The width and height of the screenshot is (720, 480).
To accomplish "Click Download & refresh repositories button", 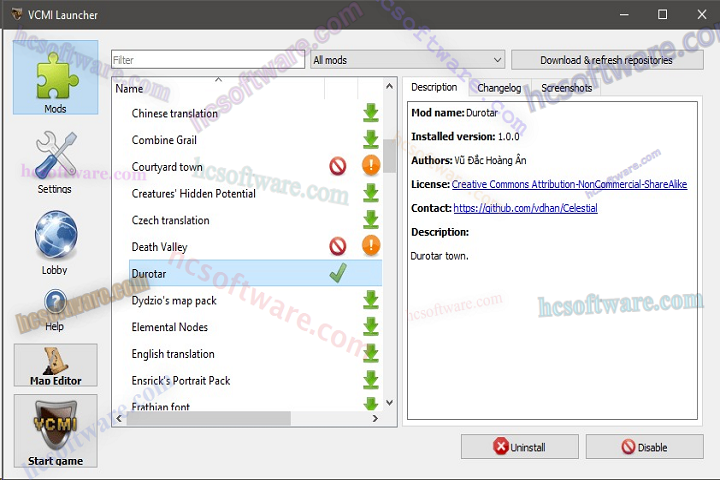I will coord(607,60).
